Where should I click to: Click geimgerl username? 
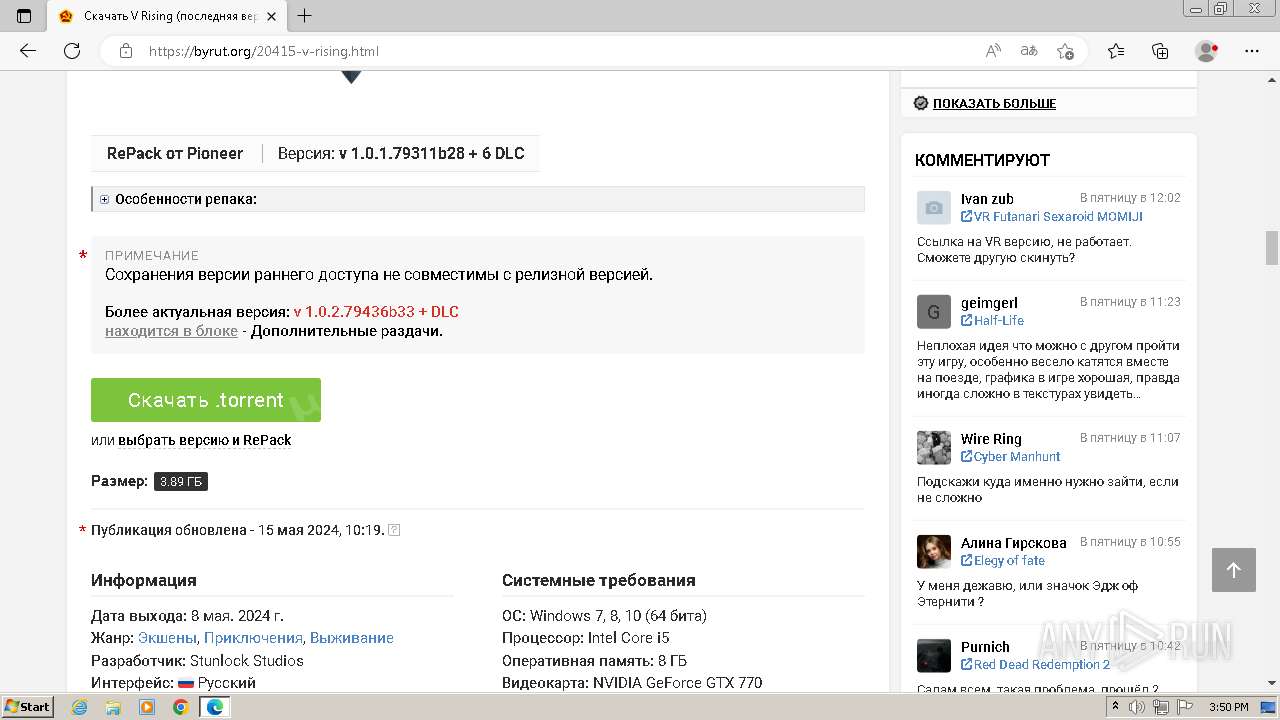pyautogui.click(x=989, y=302)
